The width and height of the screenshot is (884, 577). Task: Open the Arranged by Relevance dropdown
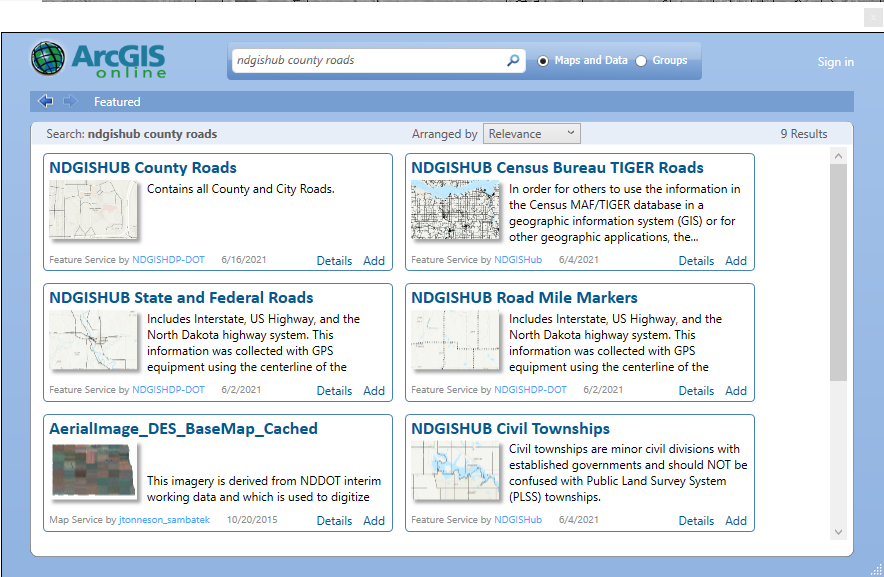pos(532,134)
